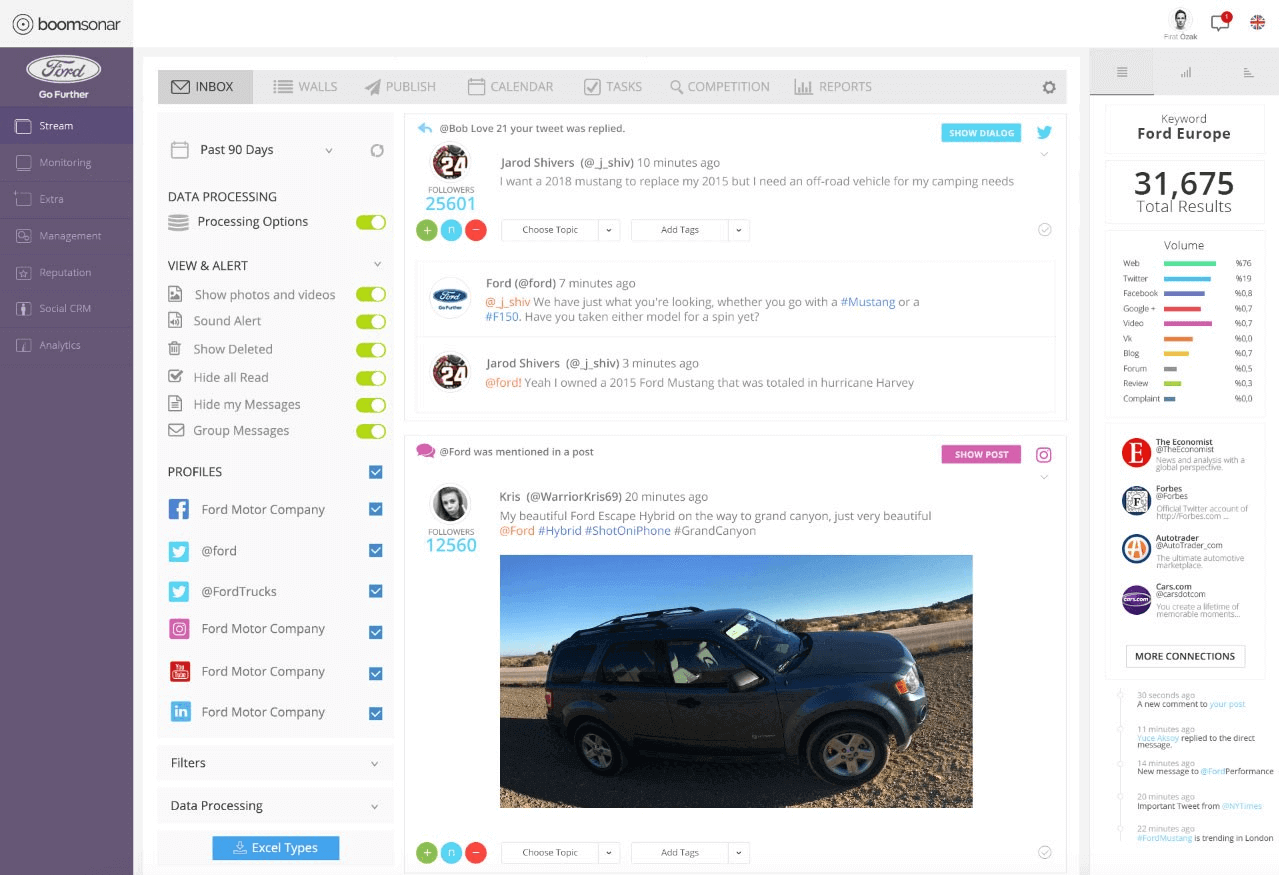
Task: Click the Twitter bird icon on Jarod's tweet
Action: (1044, 132)
